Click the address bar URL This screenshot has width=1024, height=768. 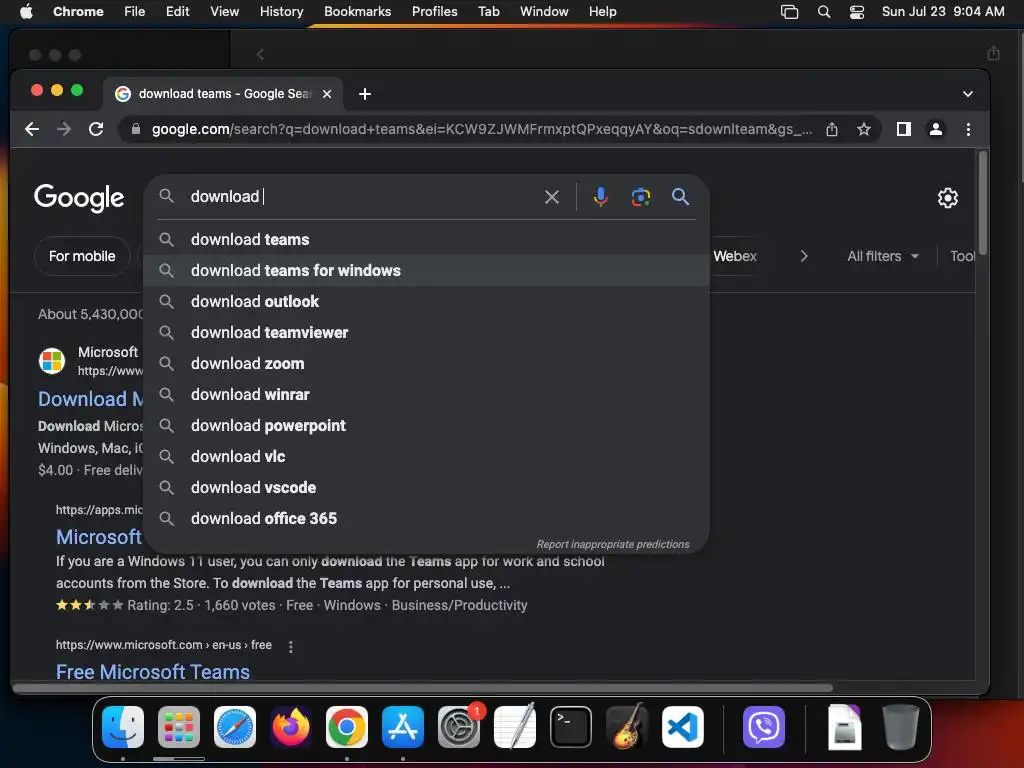[481, 129]
